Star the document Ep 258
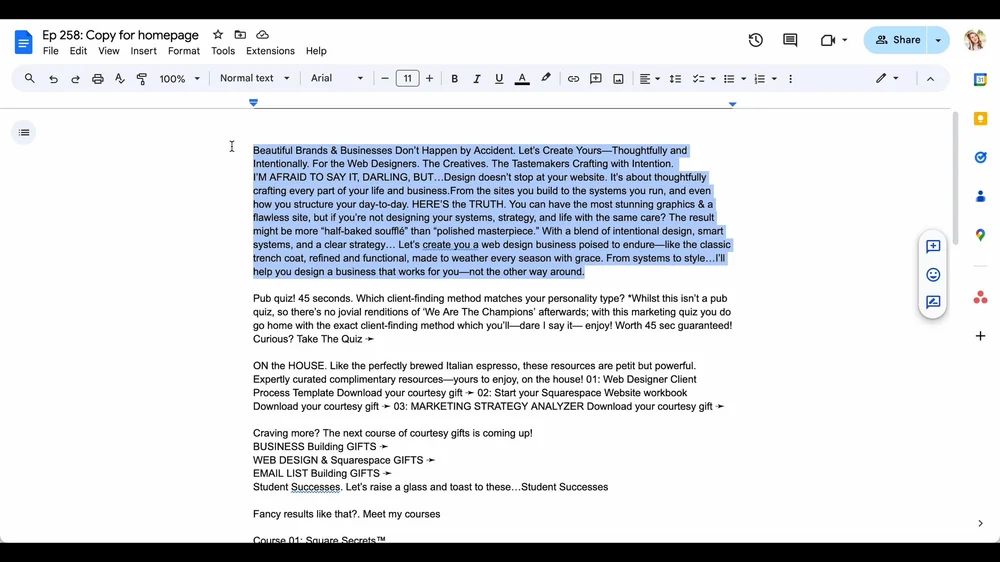1000x562 pixels. (x=218, y=34)
